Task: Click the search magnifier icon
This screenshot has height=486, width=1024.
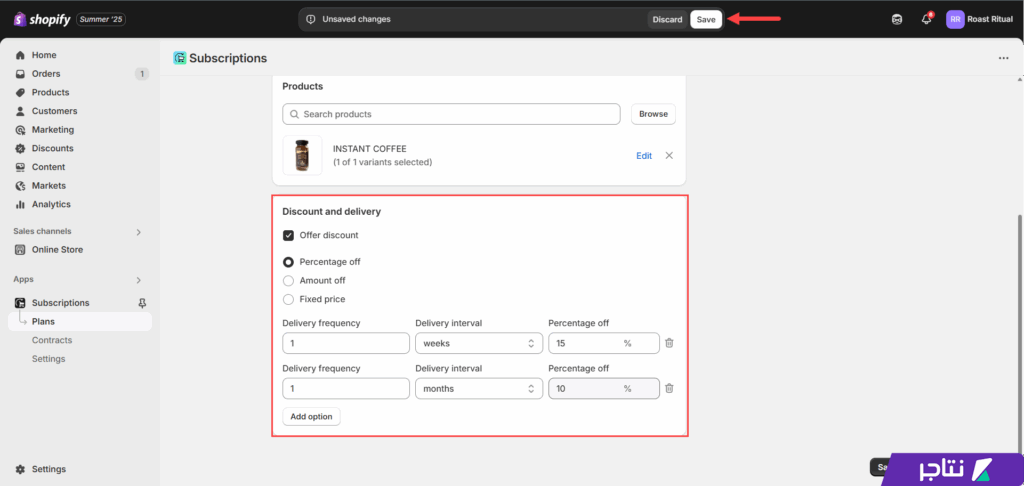Action: click(x=295, y=114)
